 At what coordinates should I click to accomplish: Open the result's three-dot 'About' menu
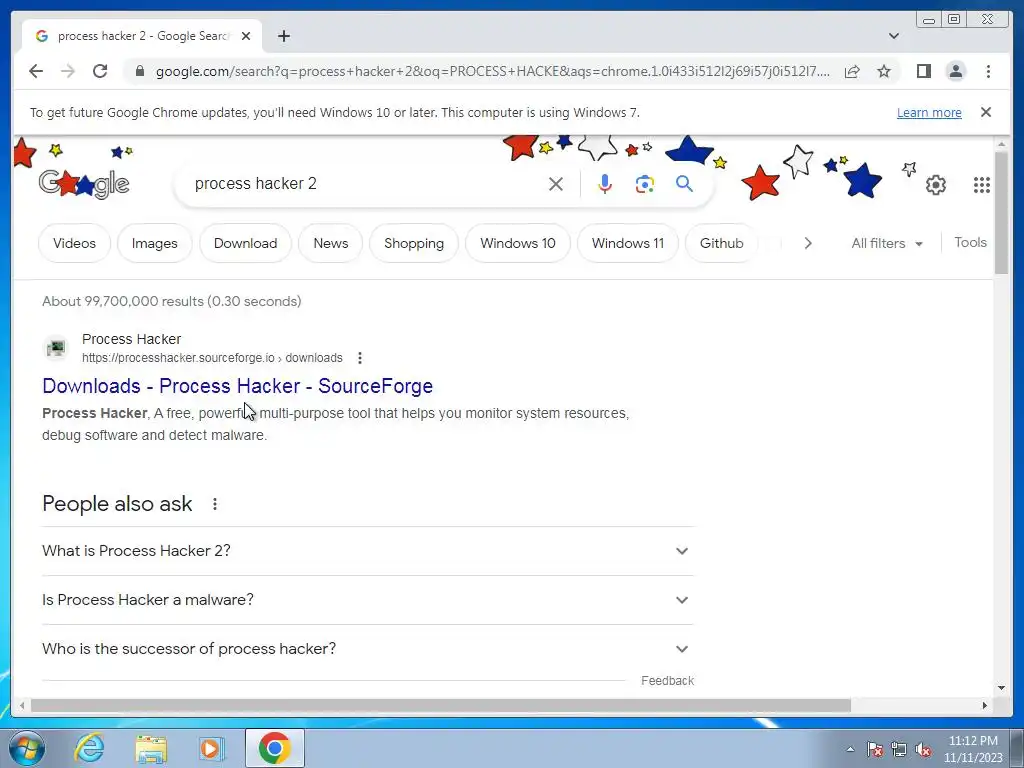(360, 358)
